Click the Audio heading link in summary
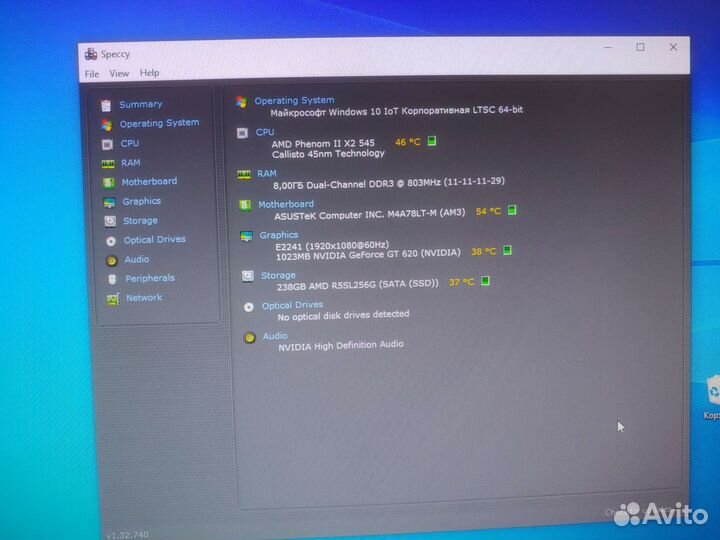 [275, 336]
